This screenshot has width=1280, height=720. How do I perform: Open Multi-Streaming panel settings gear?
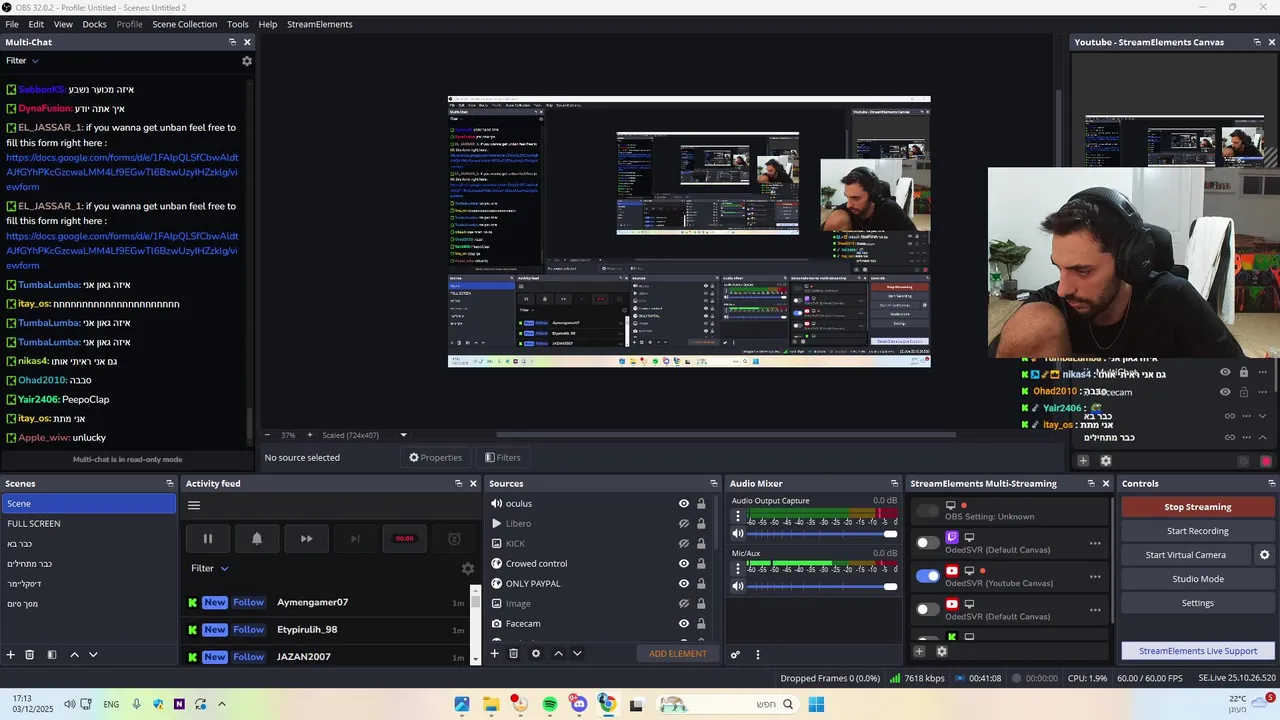(x=941, y=652)
